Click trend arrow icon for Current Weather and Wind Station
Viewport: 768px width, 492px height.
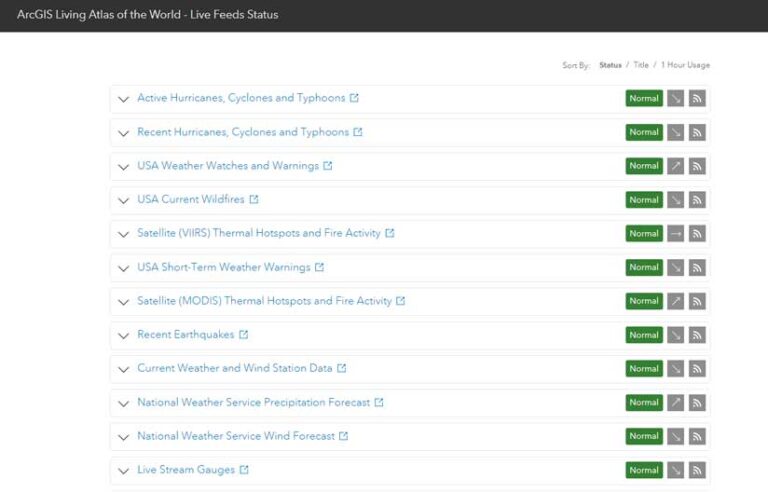click(x=675, y=369)
